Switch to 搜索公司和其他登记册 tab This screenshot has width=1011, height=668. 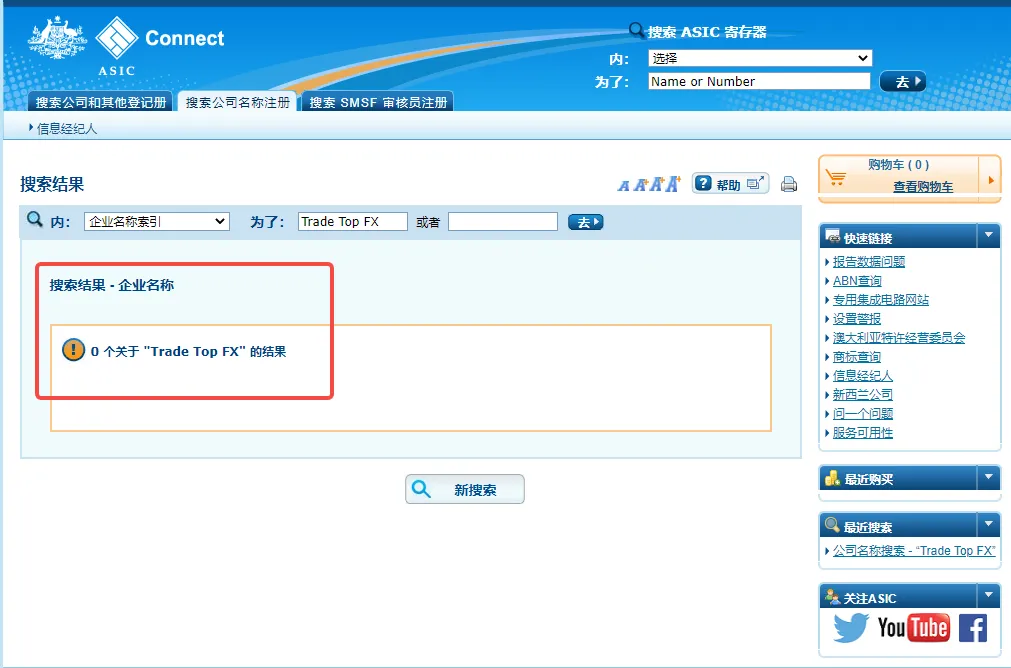click(101, 102)
